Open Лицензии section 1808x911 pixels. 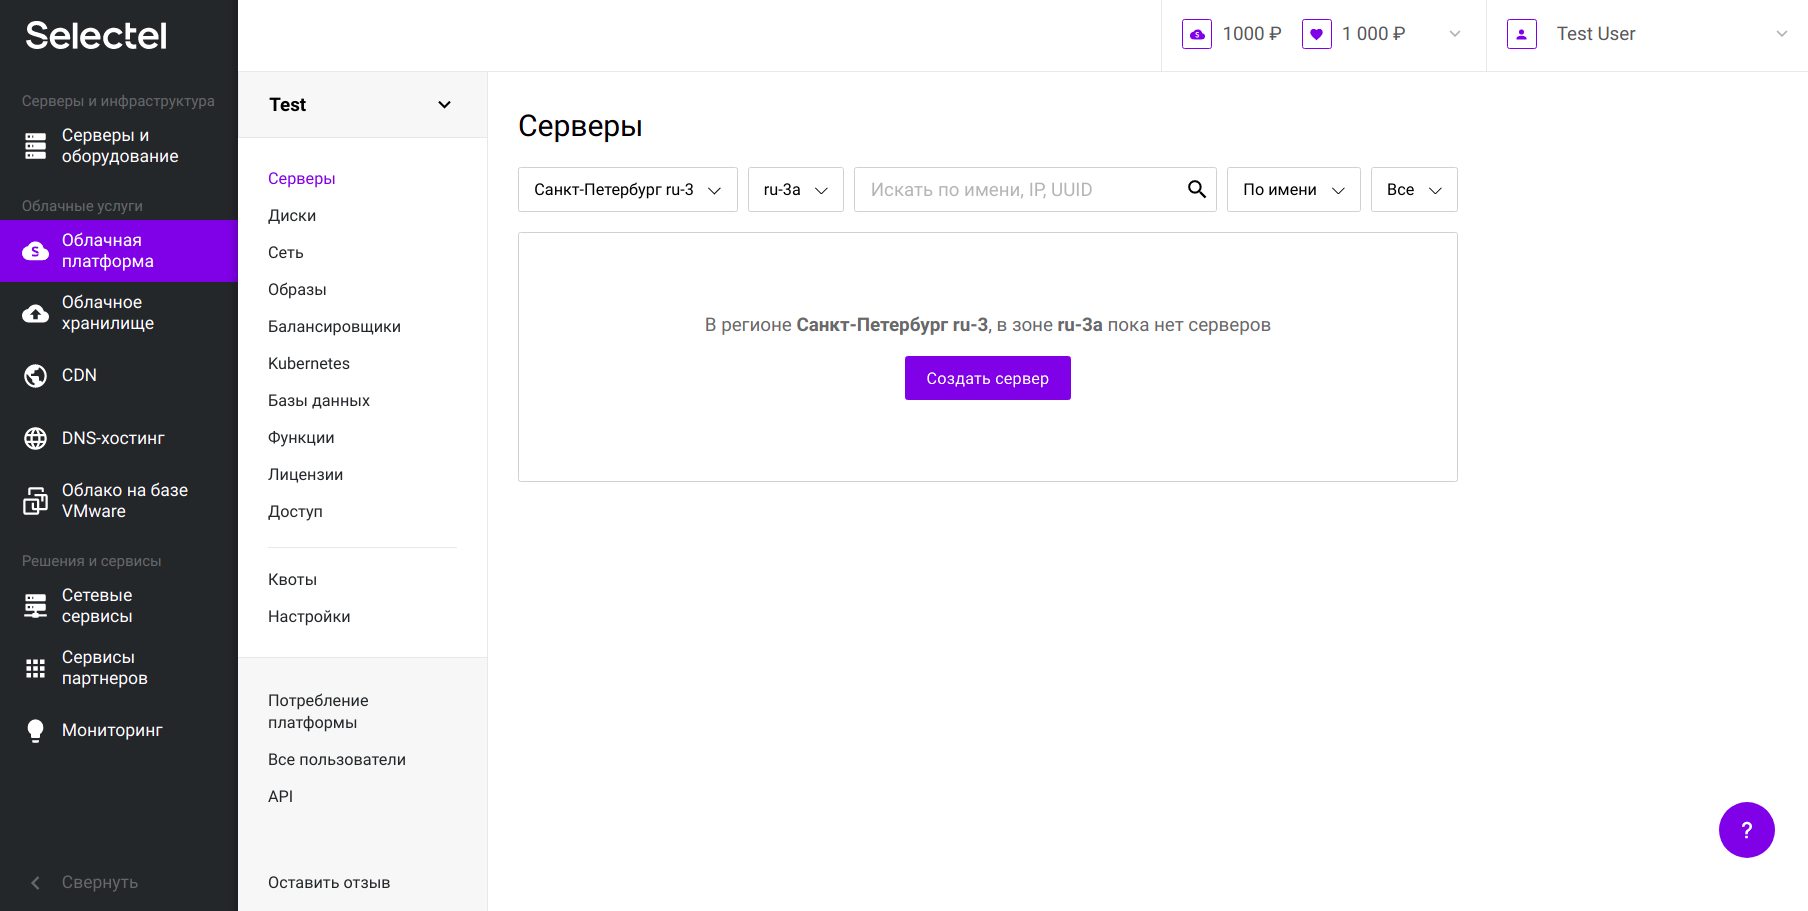tap(306, 475)
